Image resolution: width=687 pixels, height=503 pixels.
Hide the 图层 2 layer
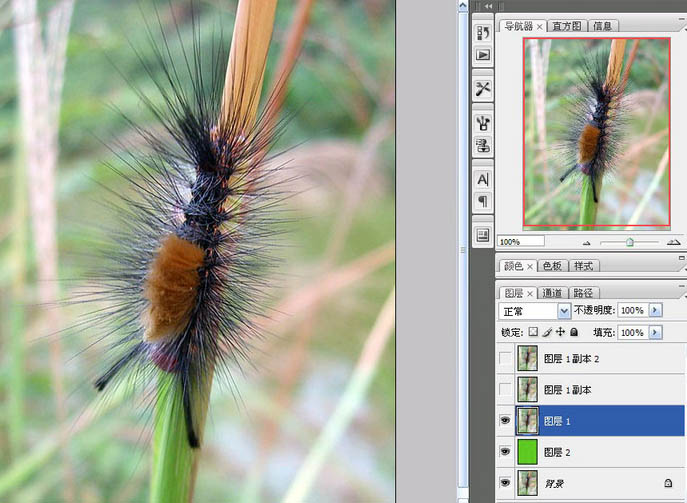pos(505,453)
